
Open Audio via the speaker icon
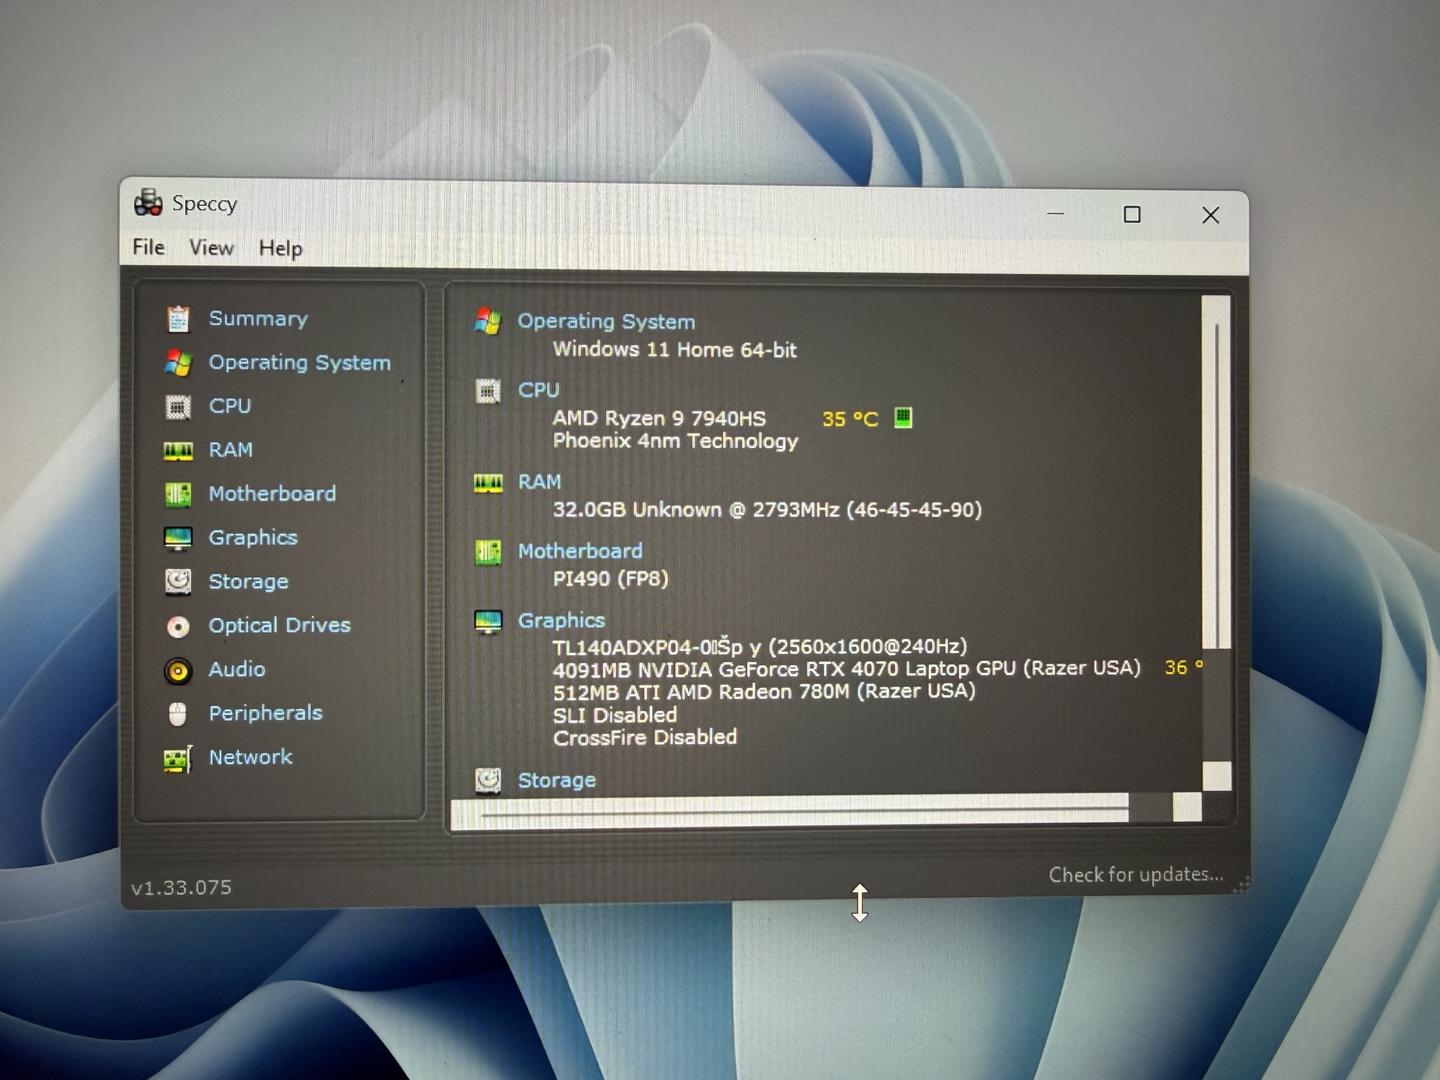[x=178, y=670]
